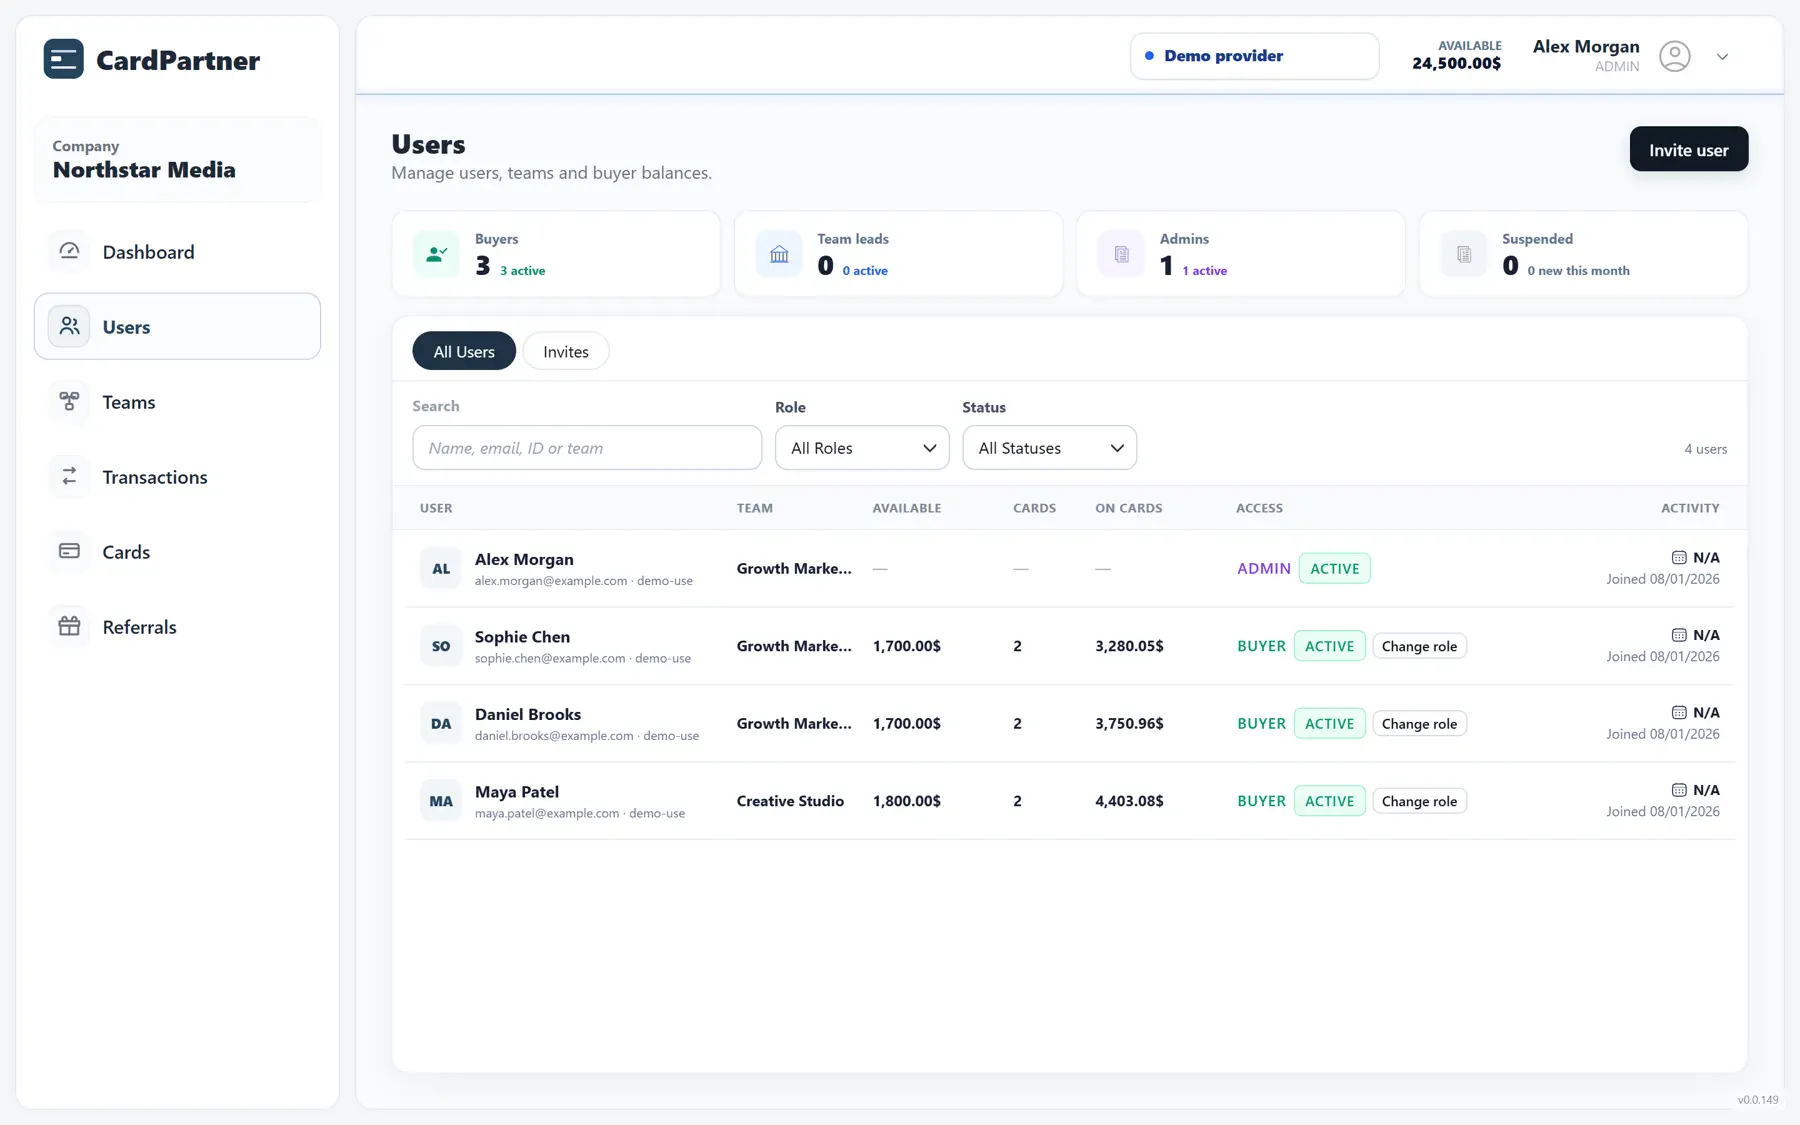Viewport: 1800px width, 1125px height.
Task: Open the Cards sidebar icon
Action: click(x=69, y=551)
